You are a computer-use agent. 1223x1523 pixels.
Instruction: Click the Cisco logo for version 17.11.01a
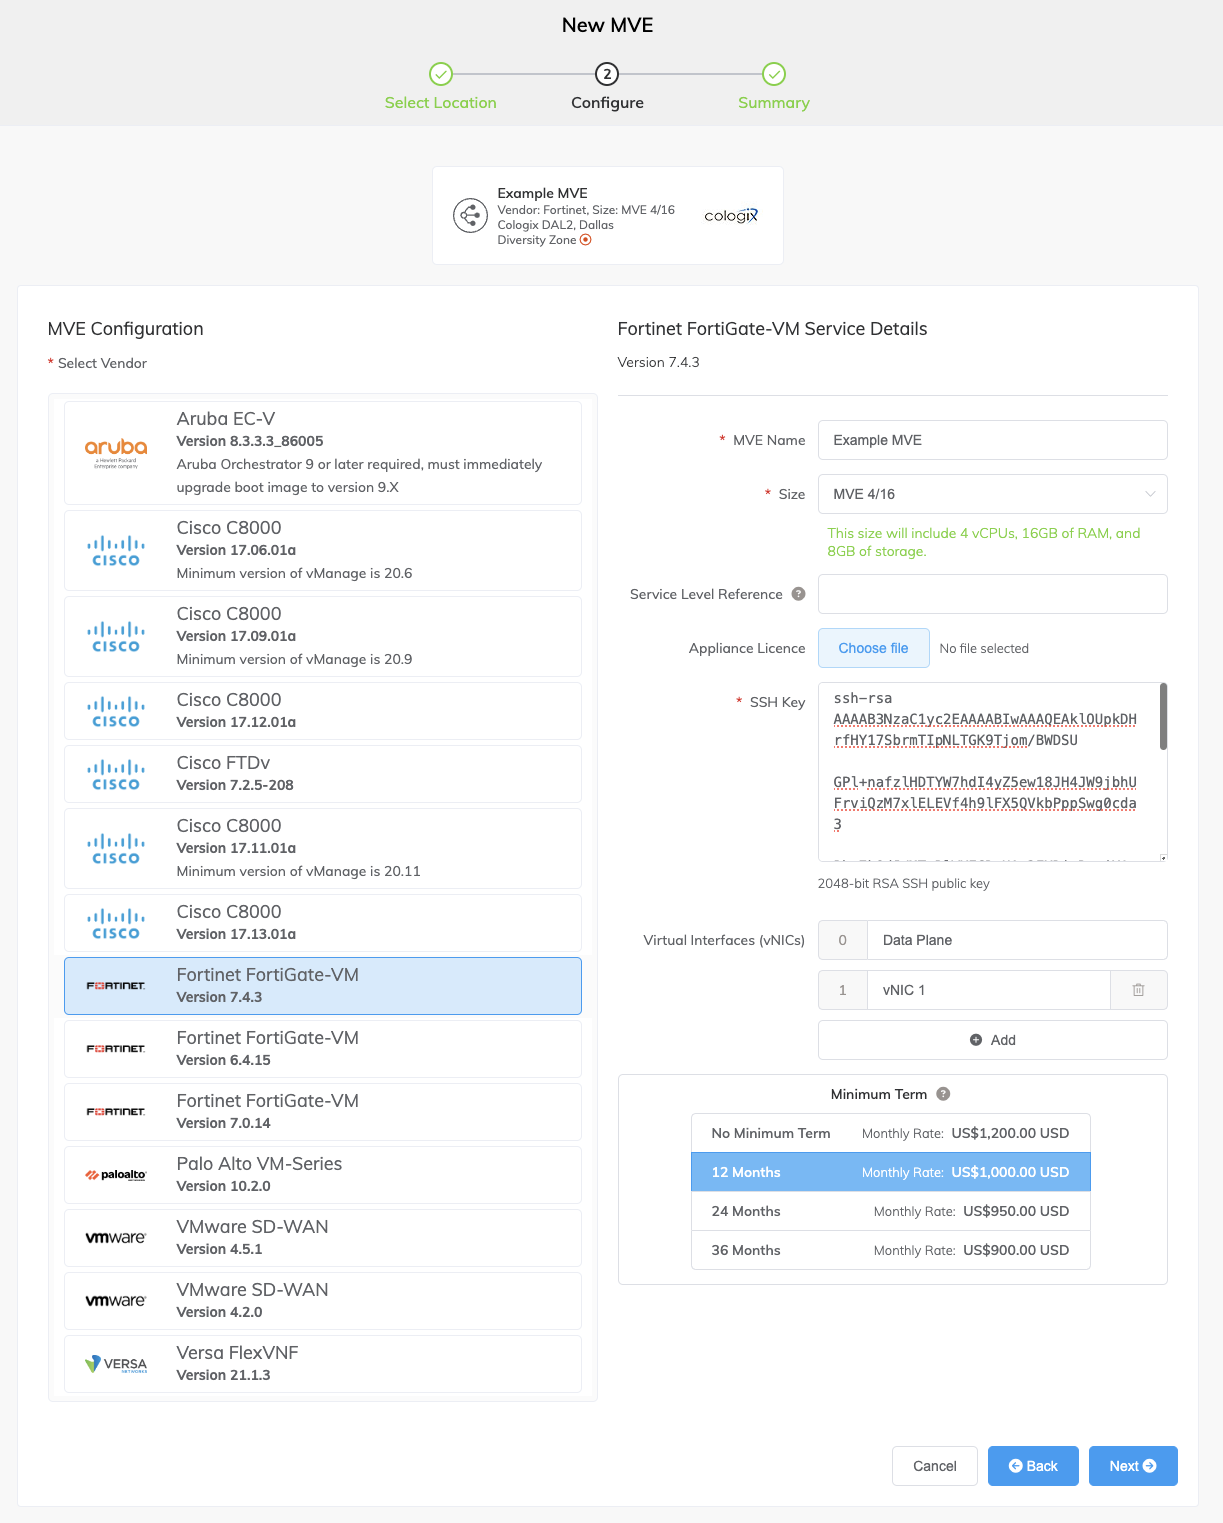pyautogui.click(x=116, y=849)
